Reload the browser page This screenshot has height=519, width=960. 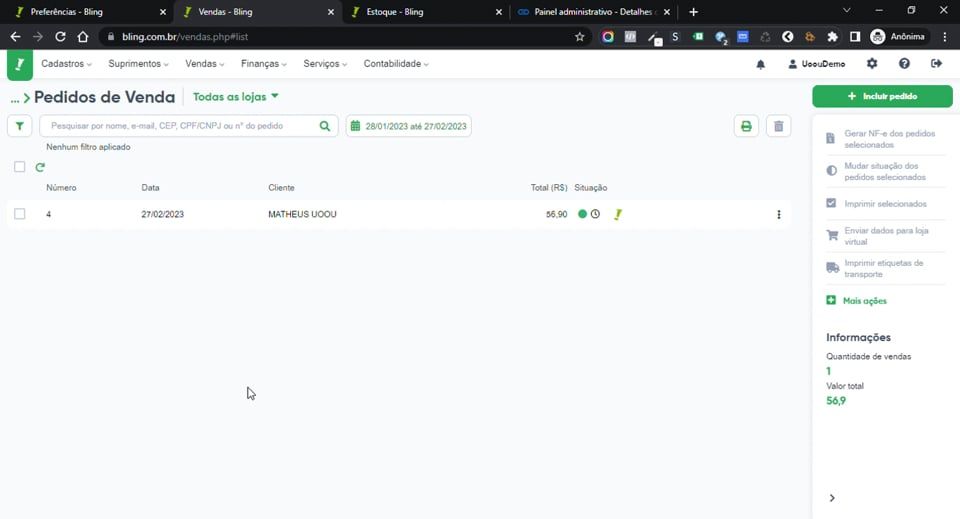(60, 37)
